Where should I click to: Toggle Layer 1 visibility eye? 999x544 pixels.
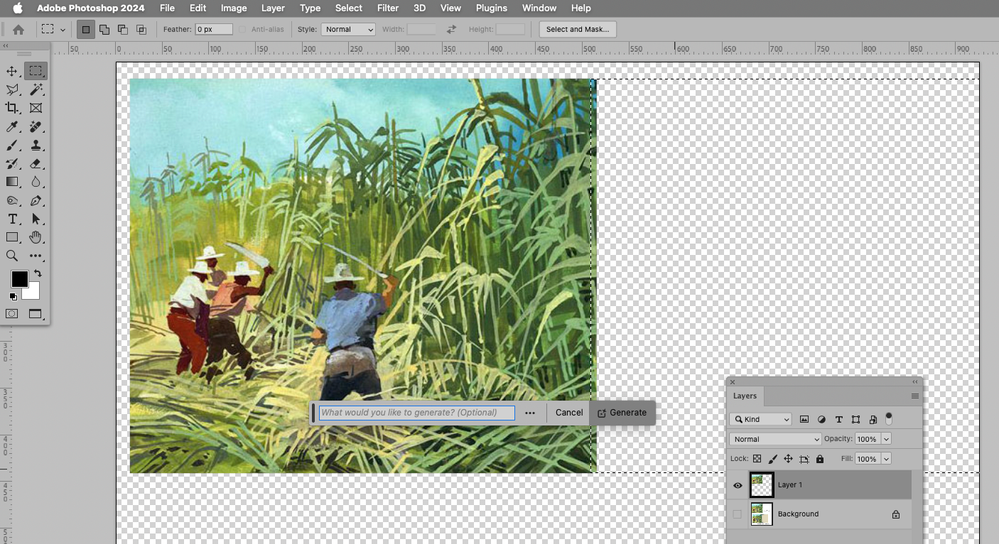[738, 485]
